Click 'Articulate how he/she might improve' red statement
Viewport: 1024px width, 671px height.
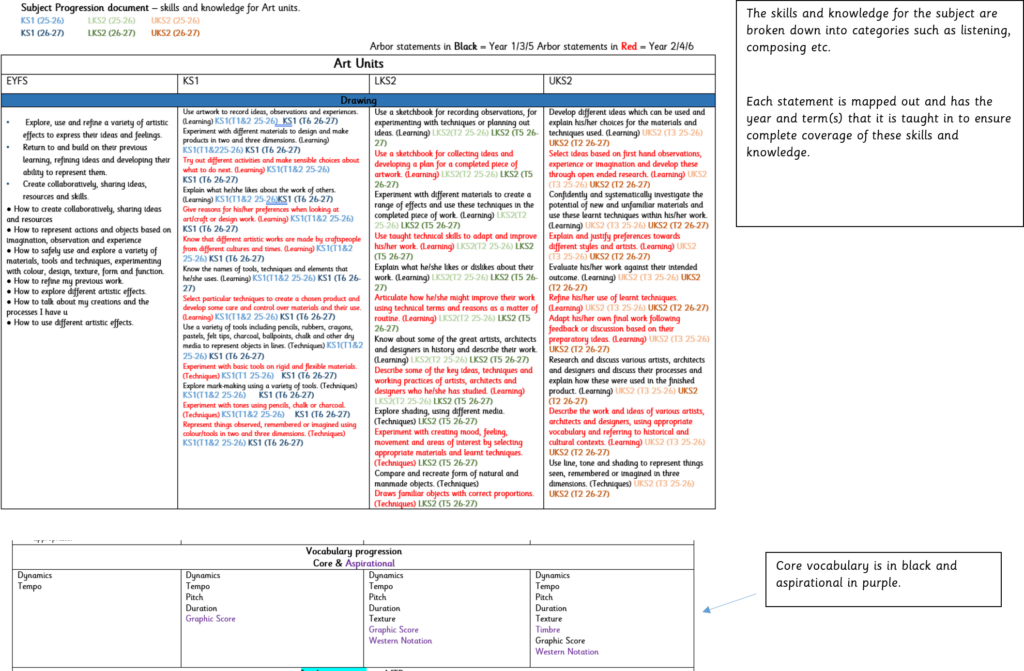click(456, 313)
